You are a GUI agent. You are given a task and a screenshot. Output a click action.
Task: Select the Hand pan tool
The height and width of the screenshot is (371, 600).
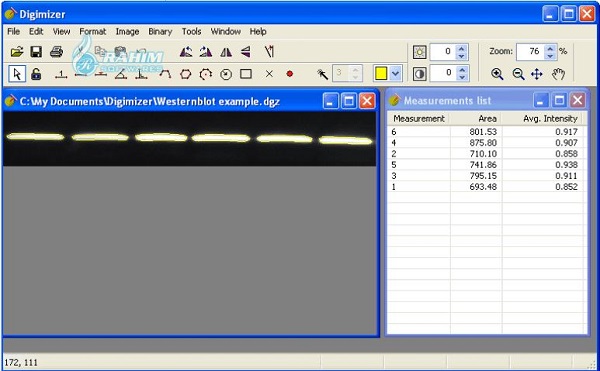558,74
